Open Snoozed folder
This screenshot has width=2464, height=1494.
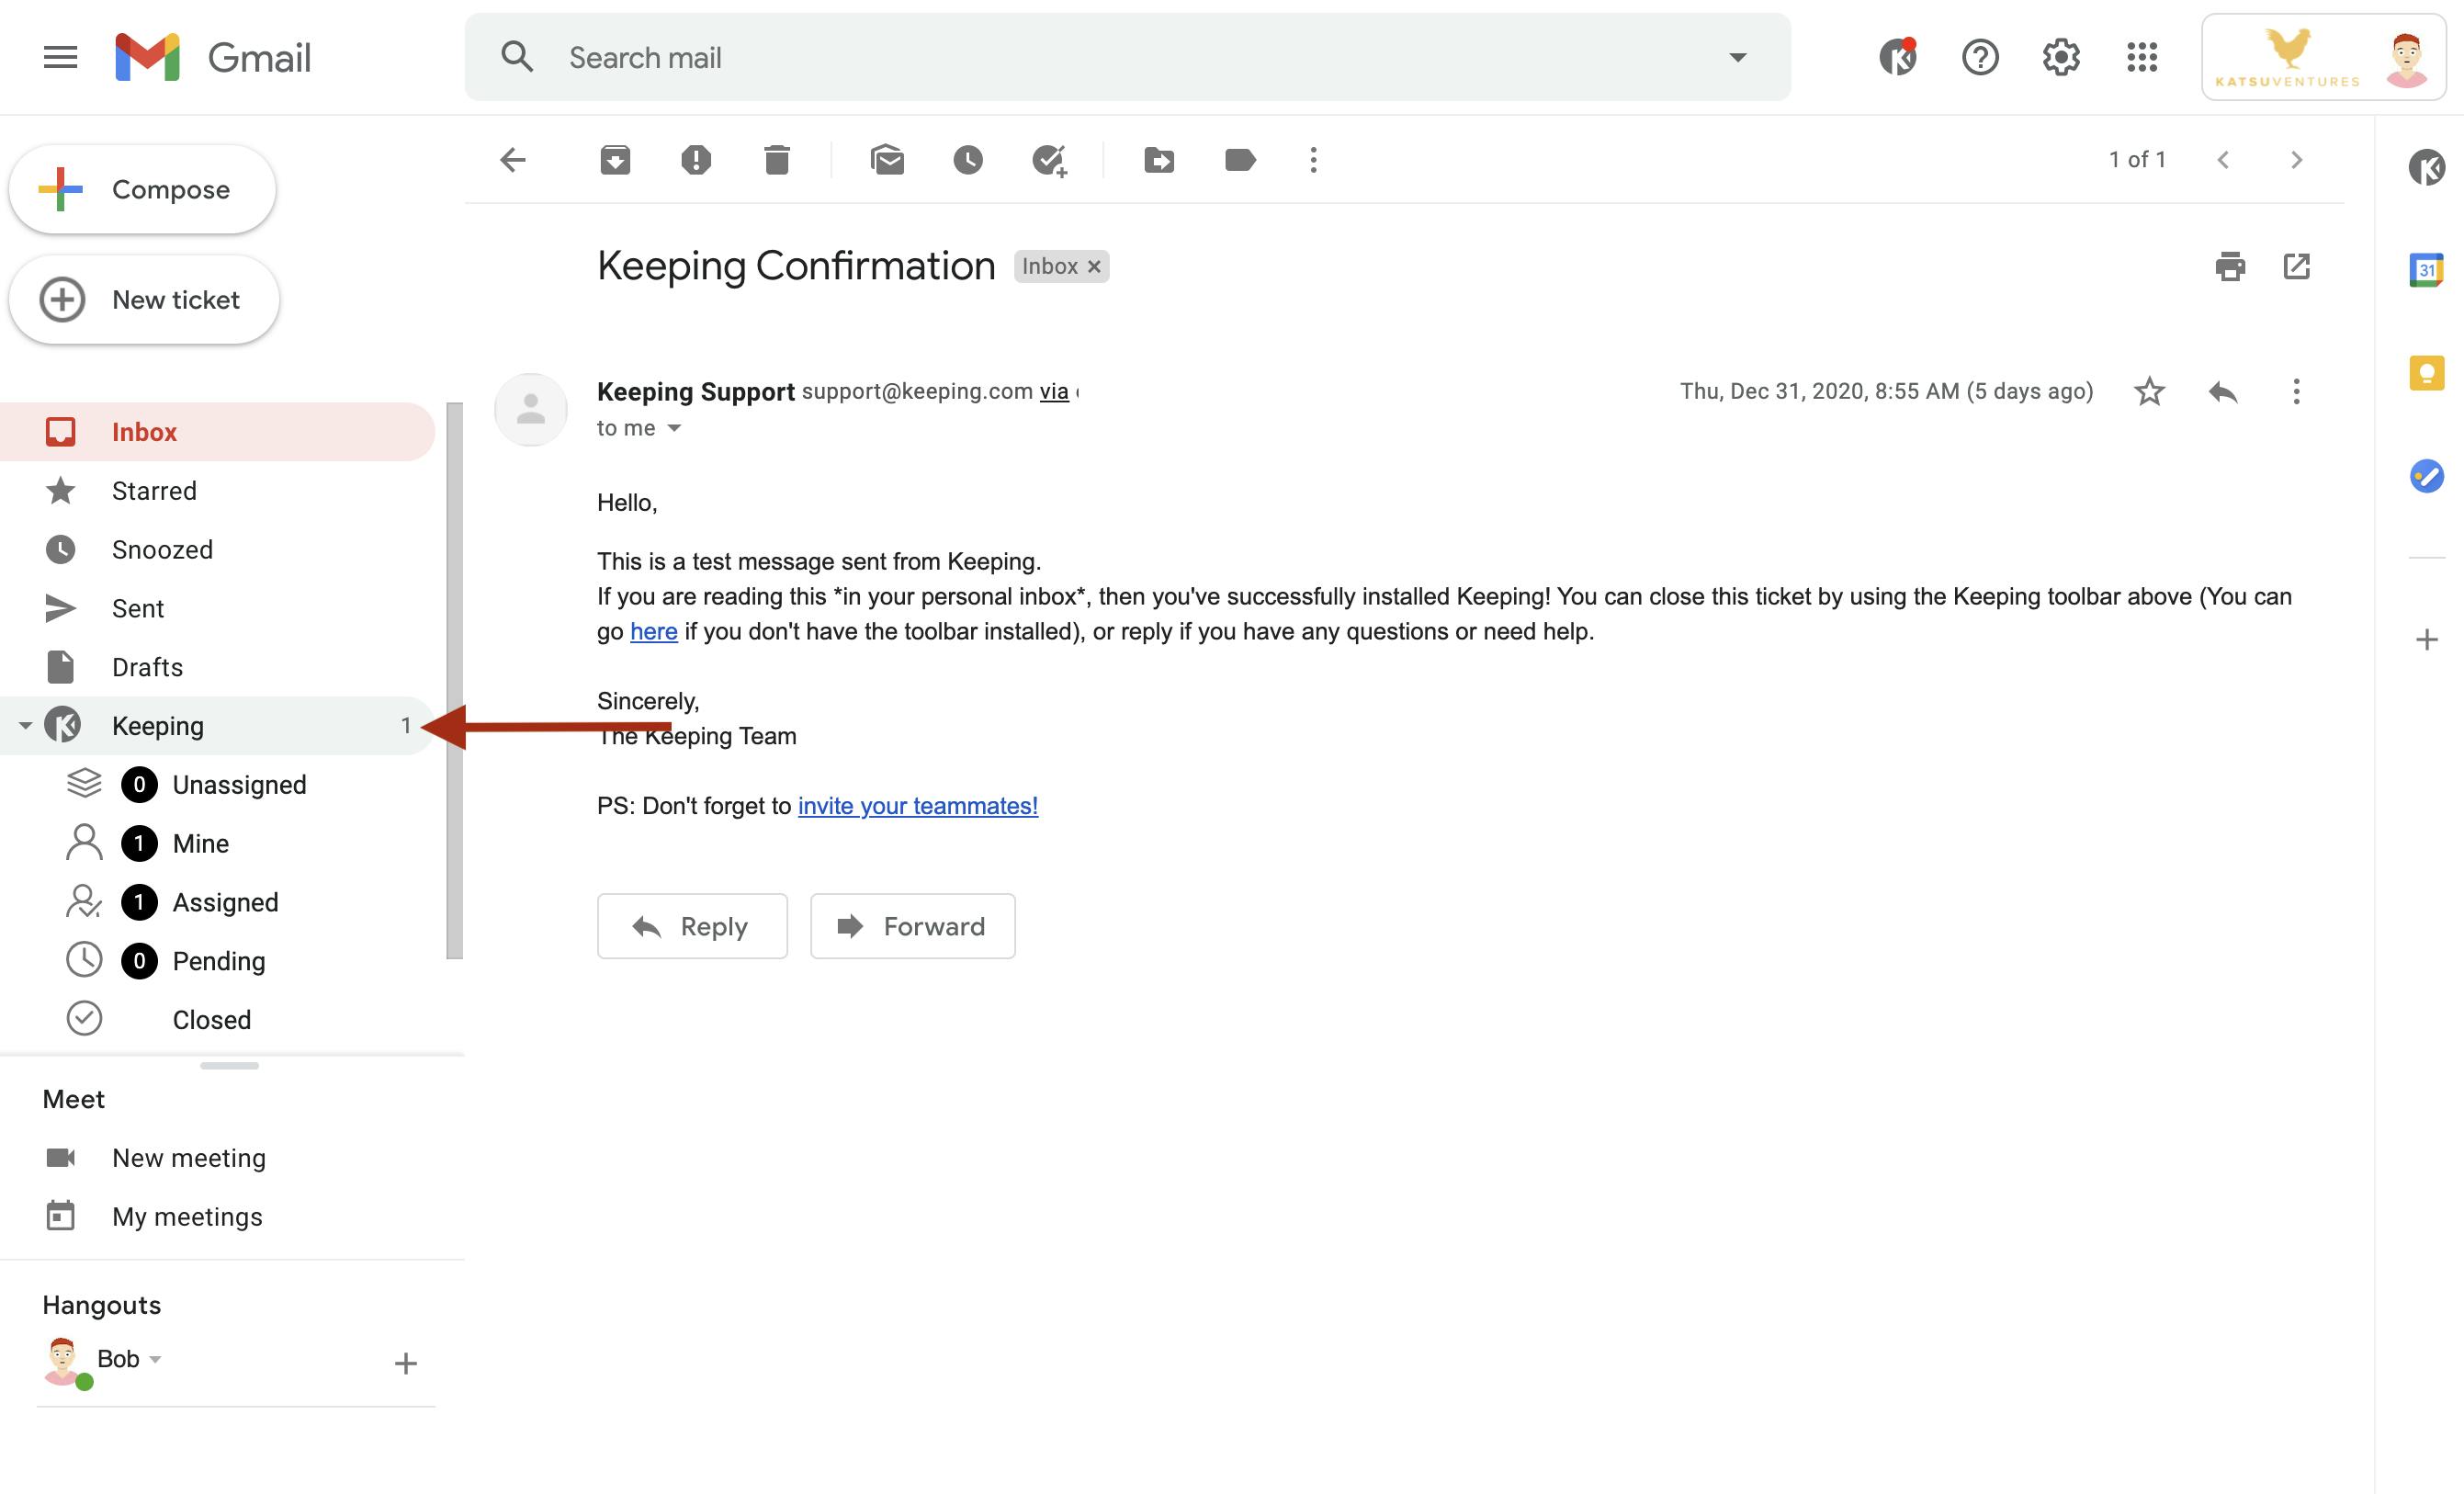click(x=217, y=550)
